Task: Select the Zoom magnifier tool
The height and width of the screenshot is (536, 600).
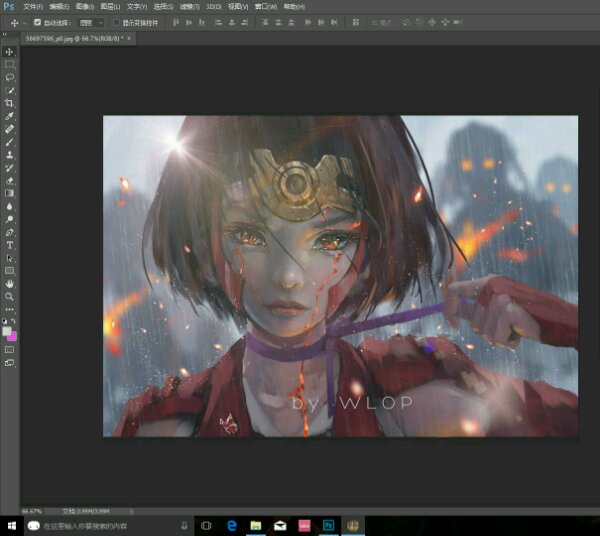Action: tap(9, 297)
